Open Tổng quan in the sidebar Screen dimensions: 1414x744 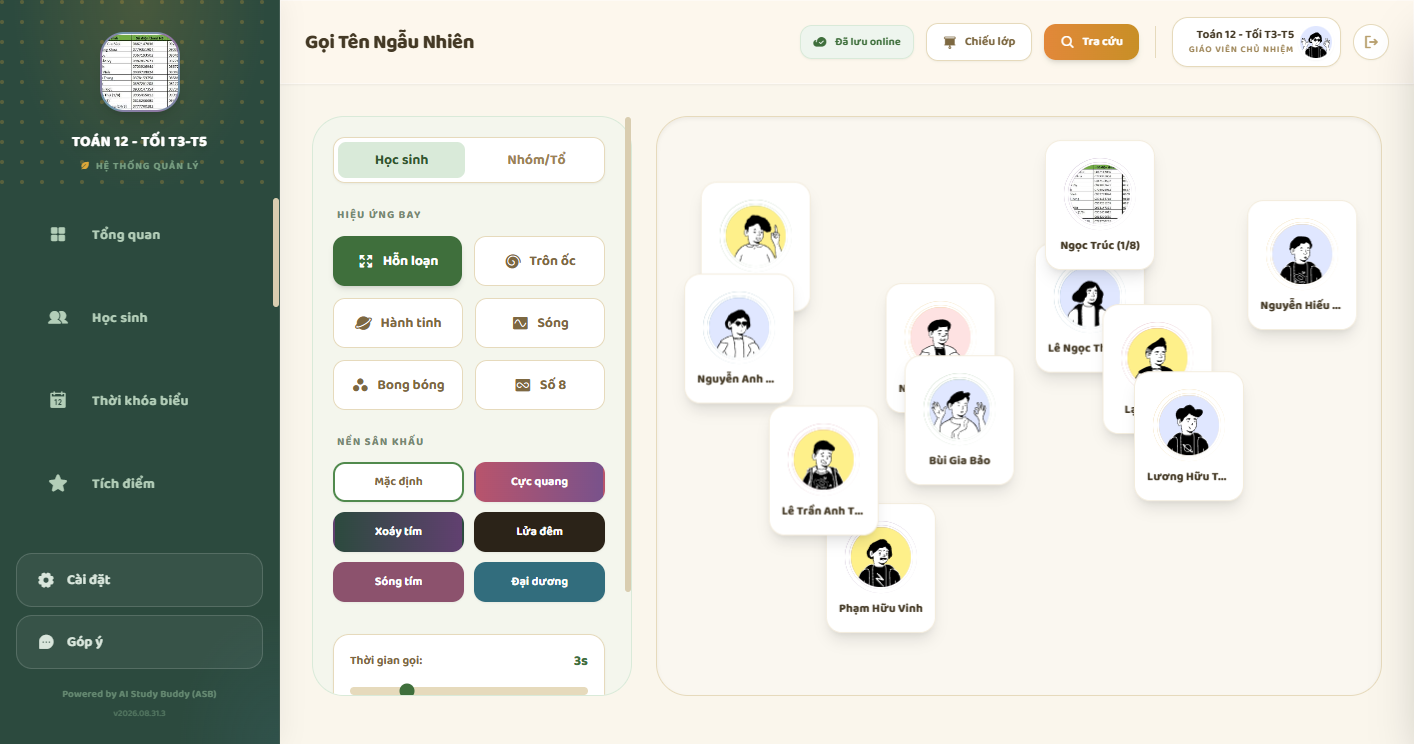(x=140, y=235)
